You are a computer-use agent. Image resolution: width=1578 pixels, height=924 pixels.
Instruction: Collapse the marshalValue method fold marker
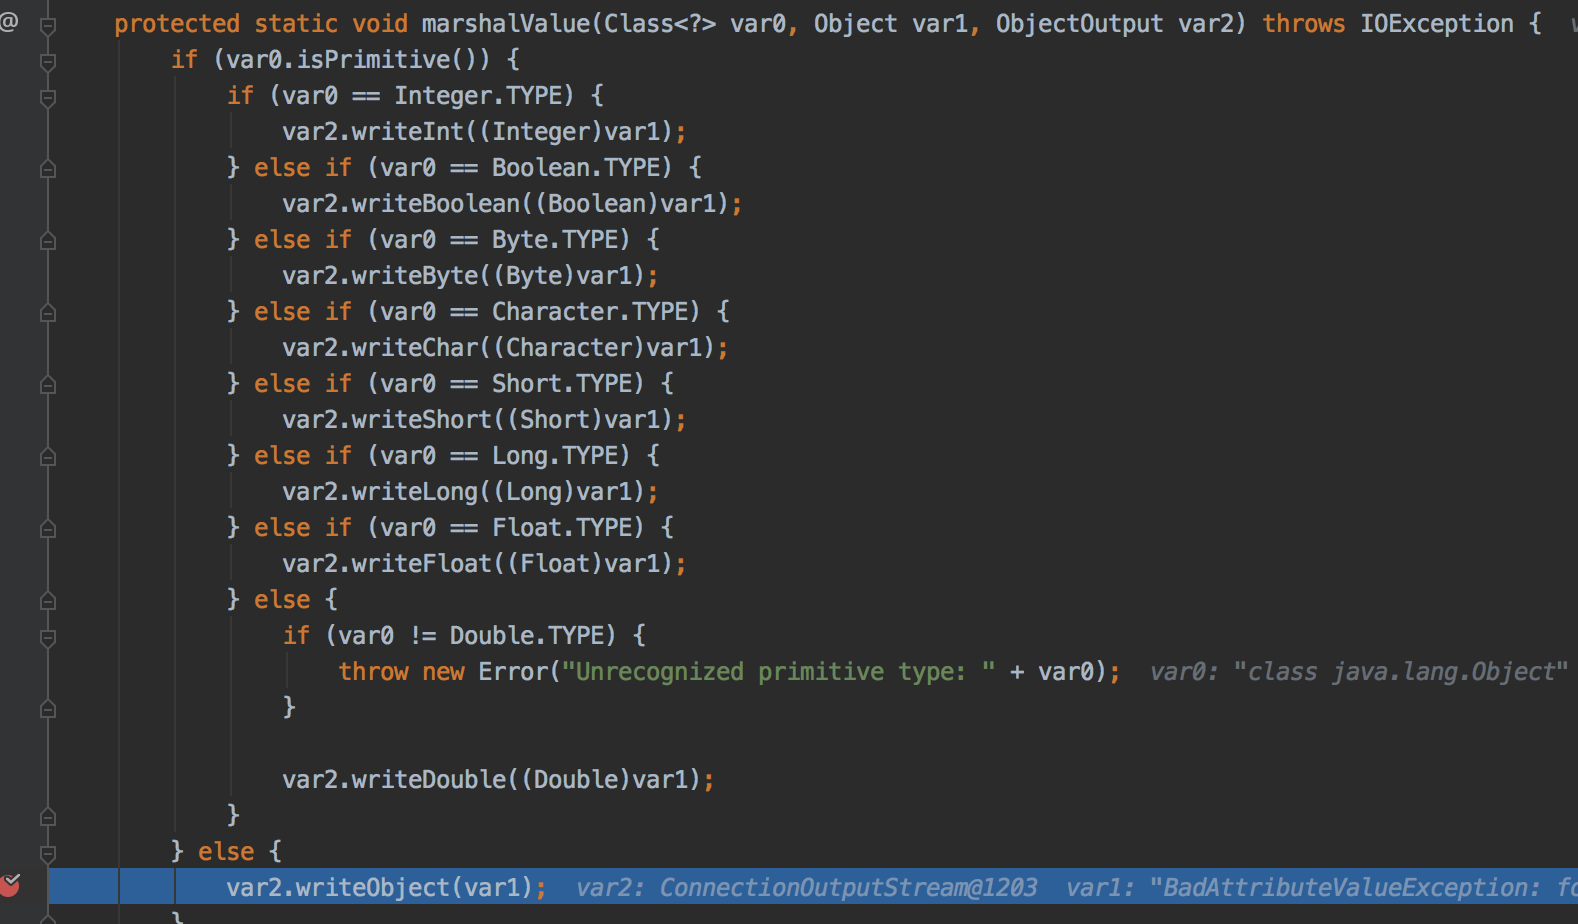pos(47,26)
